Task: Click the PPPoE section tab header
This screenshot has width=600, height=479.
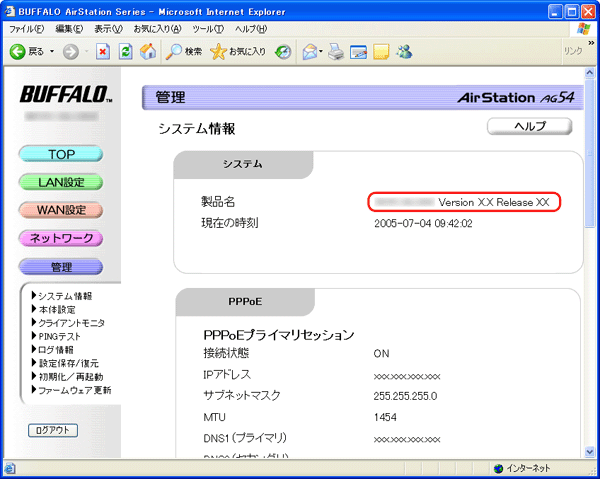Action: coord(245,302)
